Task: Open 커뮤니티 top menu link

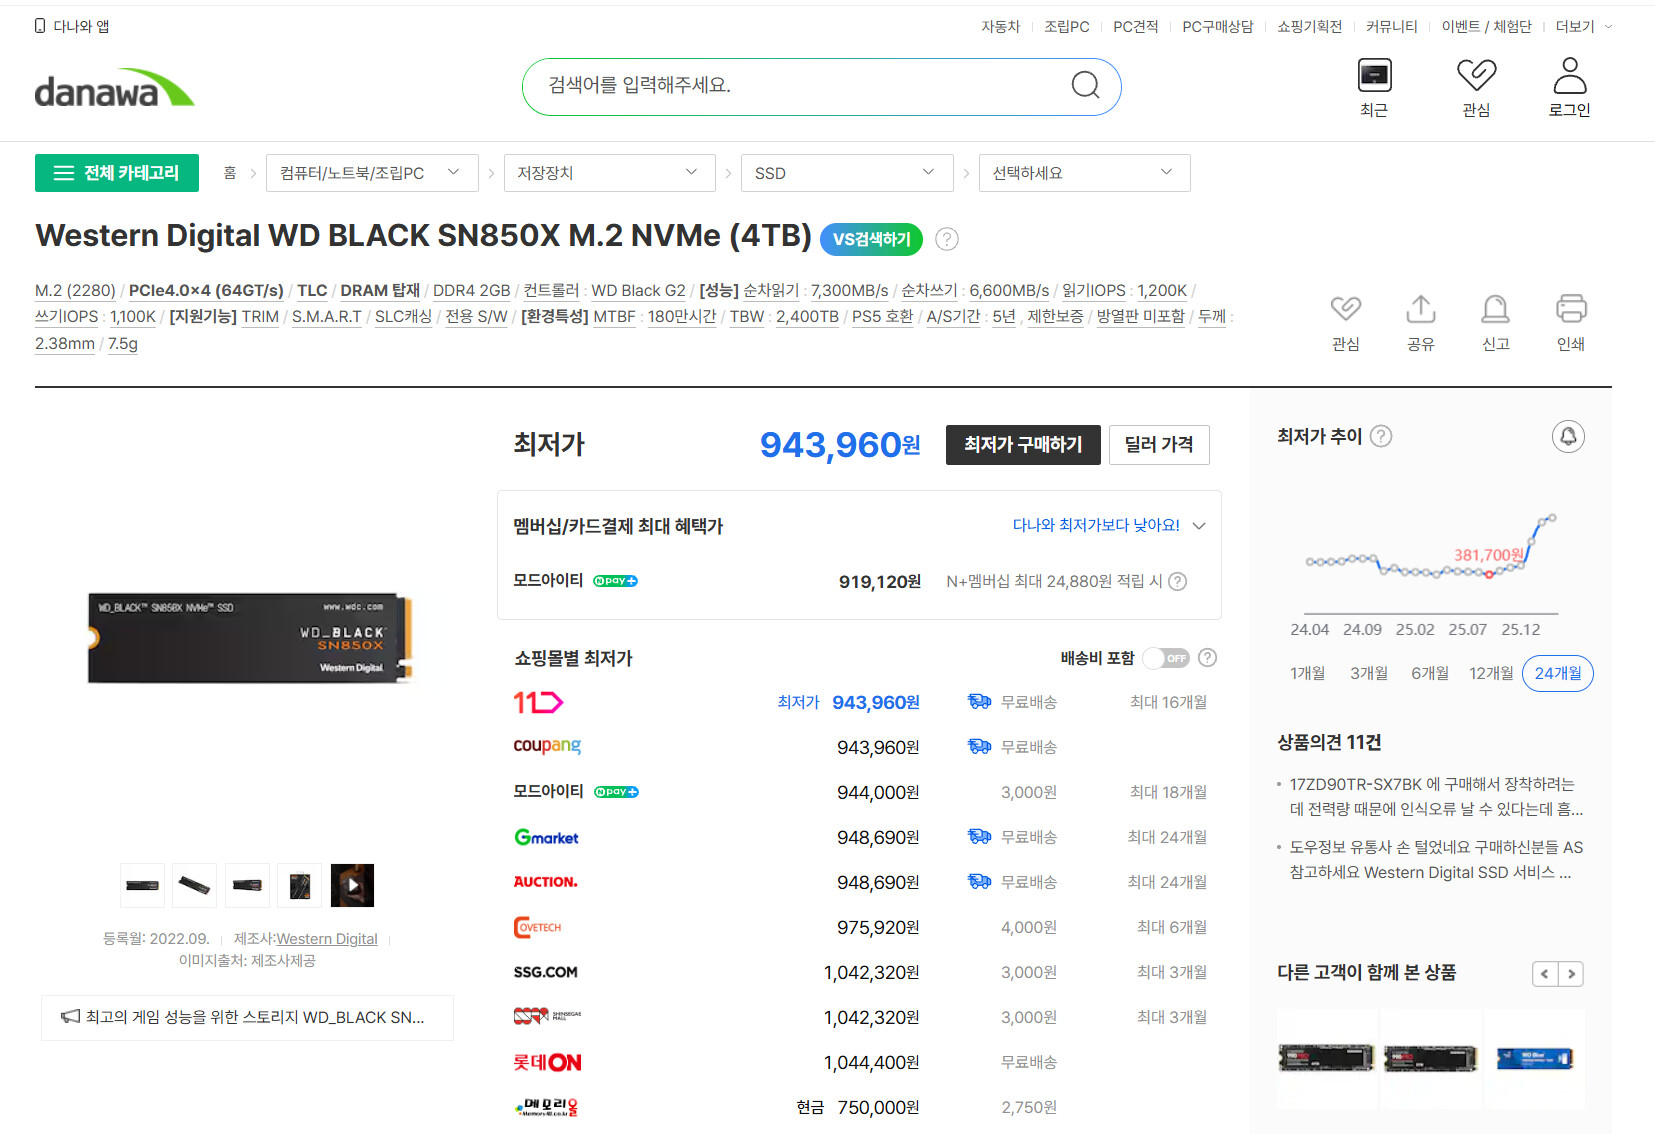Action: point(1391,27)
